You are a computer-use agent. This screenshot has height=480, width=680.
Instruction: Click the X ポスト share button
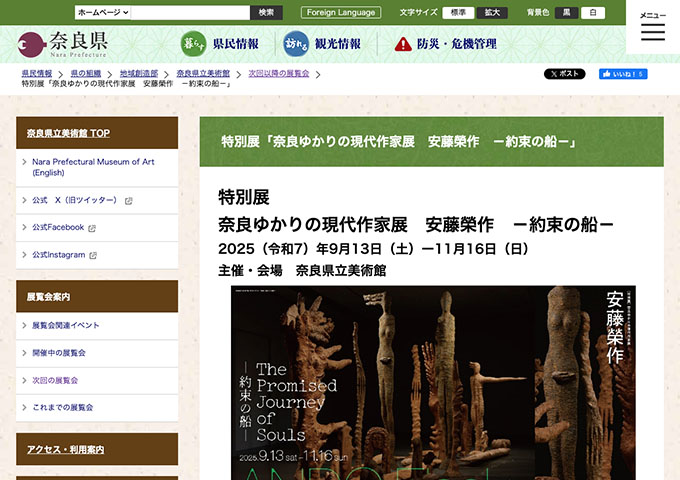(564, 74)
